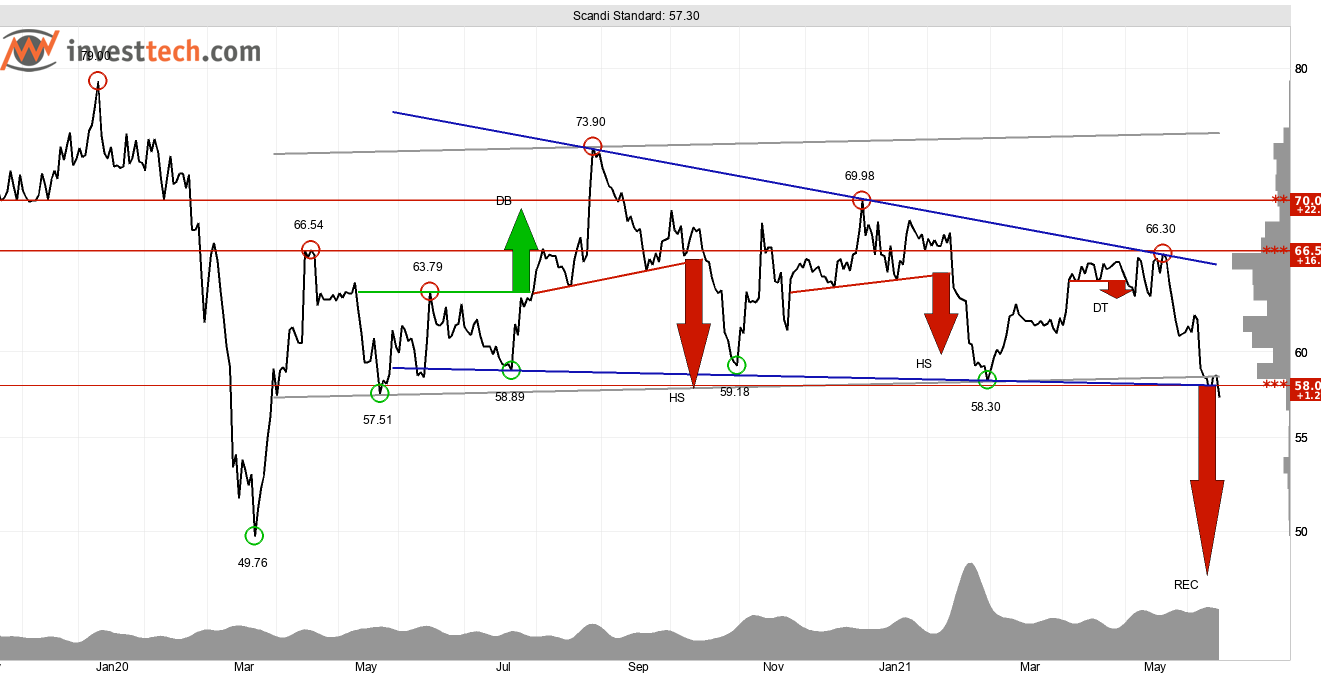
Task: Click the Jan20 label on the time axis
Action: coord(112,667)
